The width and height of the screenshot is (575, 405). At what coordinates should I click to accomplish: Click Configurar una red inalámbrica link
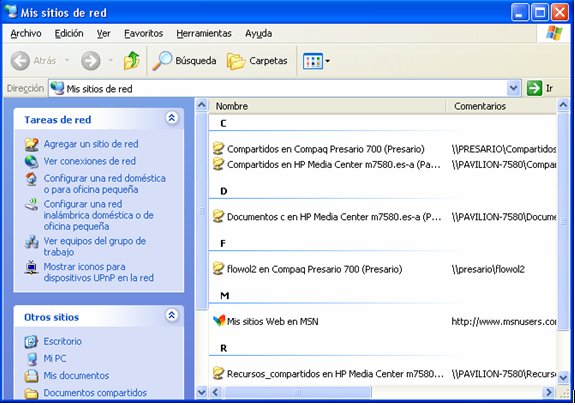98,215
